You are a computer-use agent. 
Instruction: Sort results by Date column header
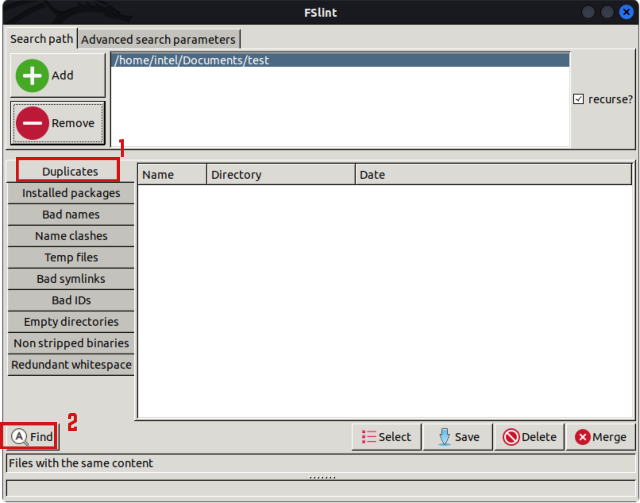pyautogui.click(x=492, y=175)
